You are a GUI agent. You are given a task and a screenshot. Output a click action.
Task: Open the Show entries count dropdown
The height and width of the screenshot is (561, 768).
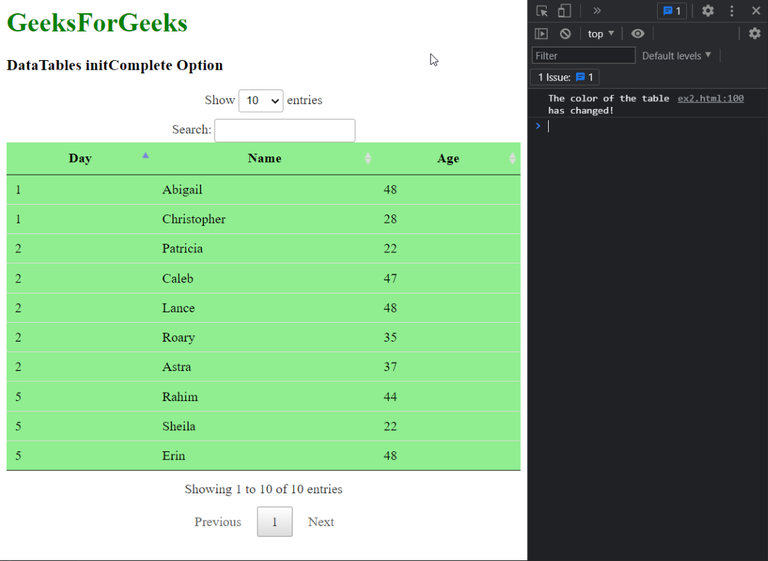tap(261, 100)
